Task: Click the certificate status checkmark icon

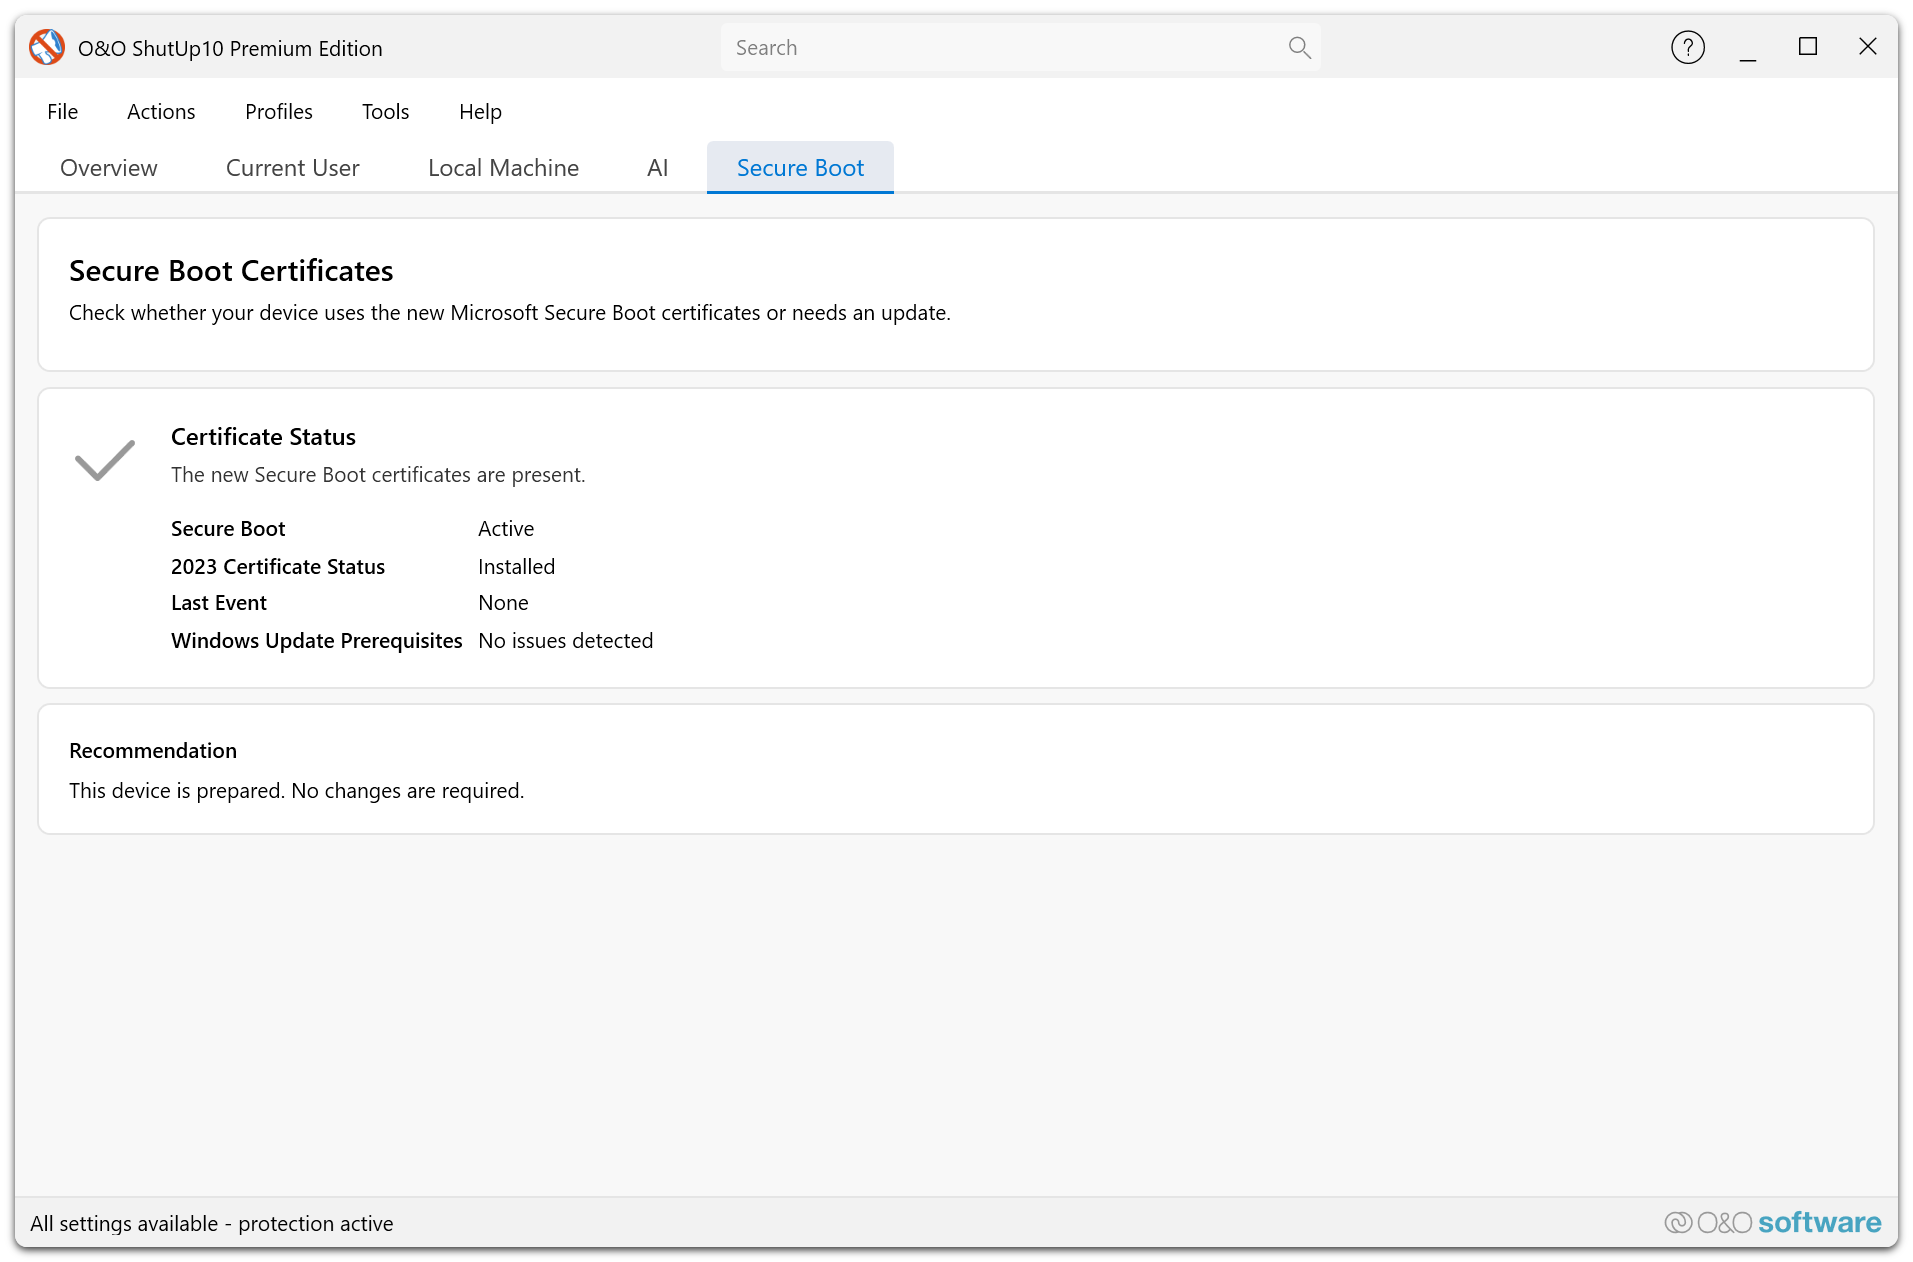Action: (x=105, y=460)
